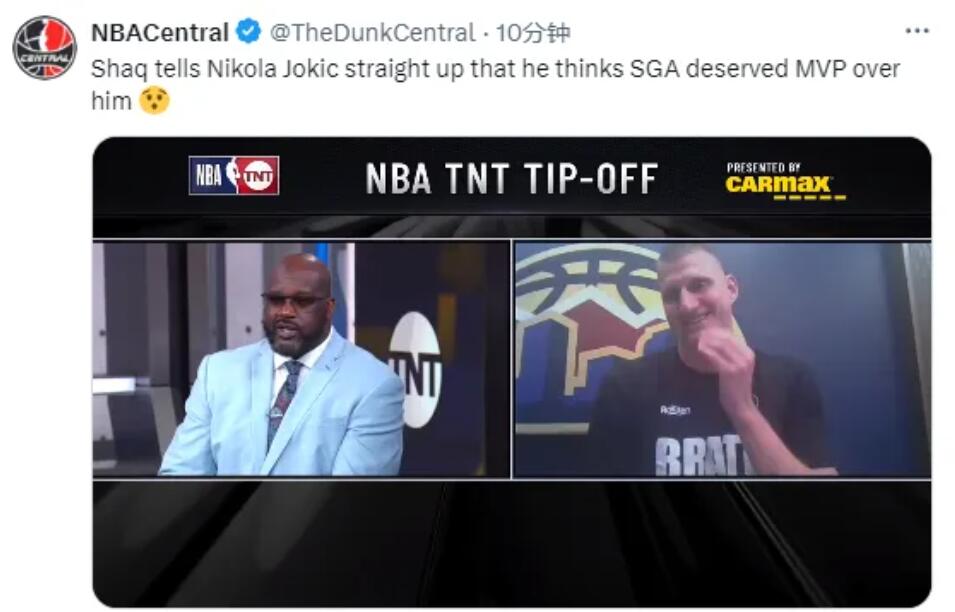Screen dimensions: 955x612
Task: Click the surprised face emoji
Action: 155,100
